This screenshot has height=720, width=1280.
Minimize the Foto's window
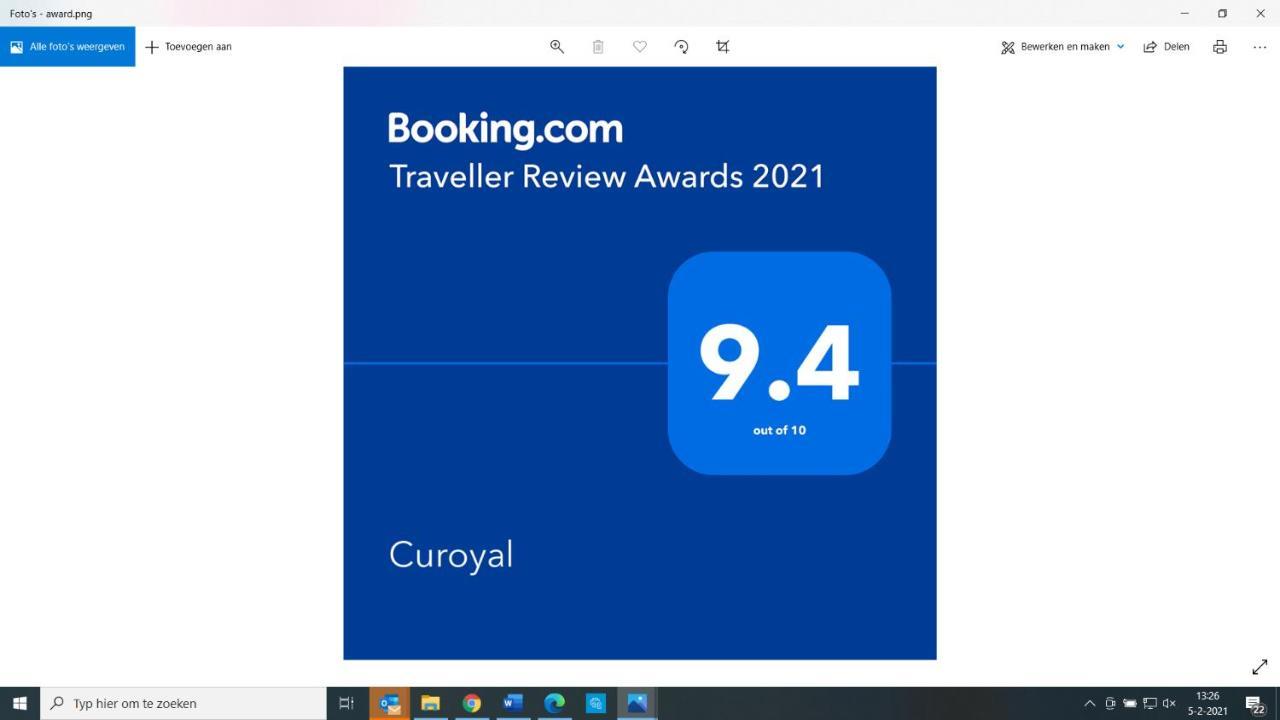coord(1184,13)
